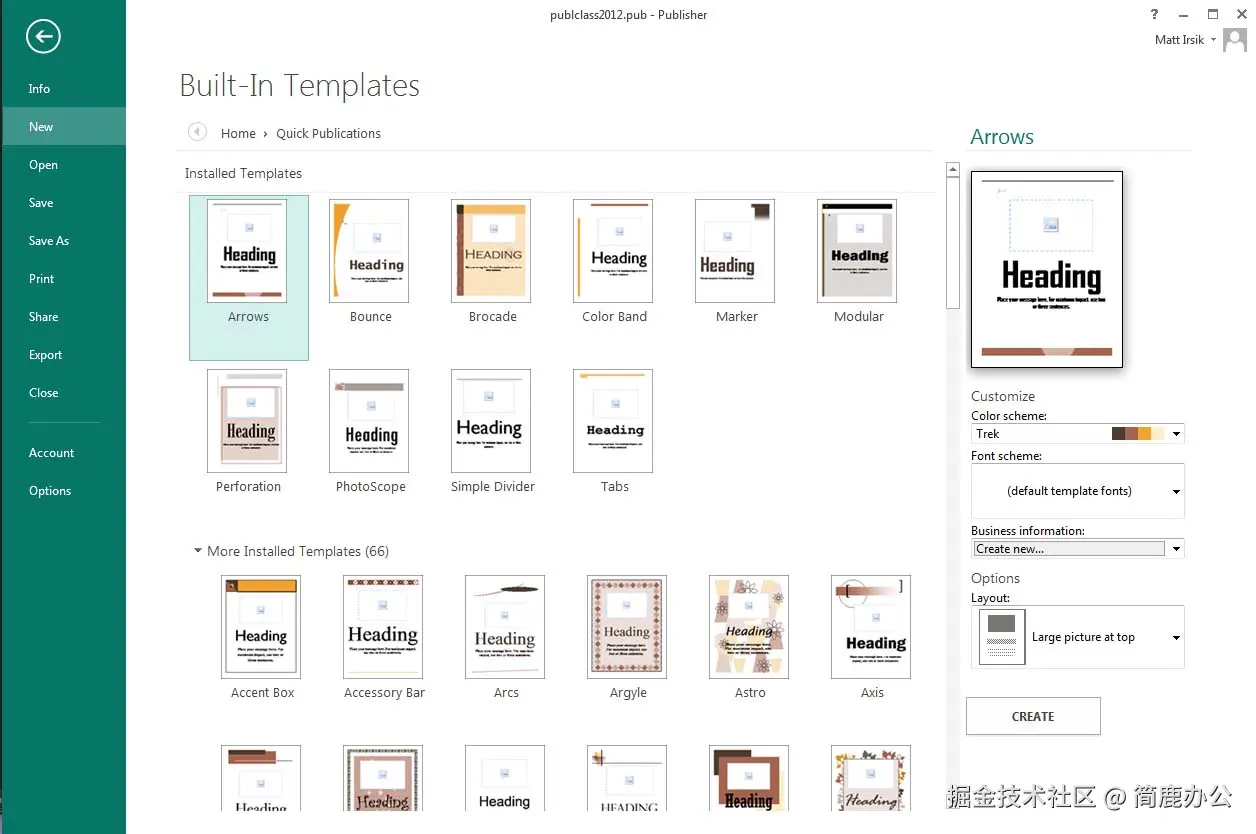Select the Arrows template thumbnail

tap(247, 250)
